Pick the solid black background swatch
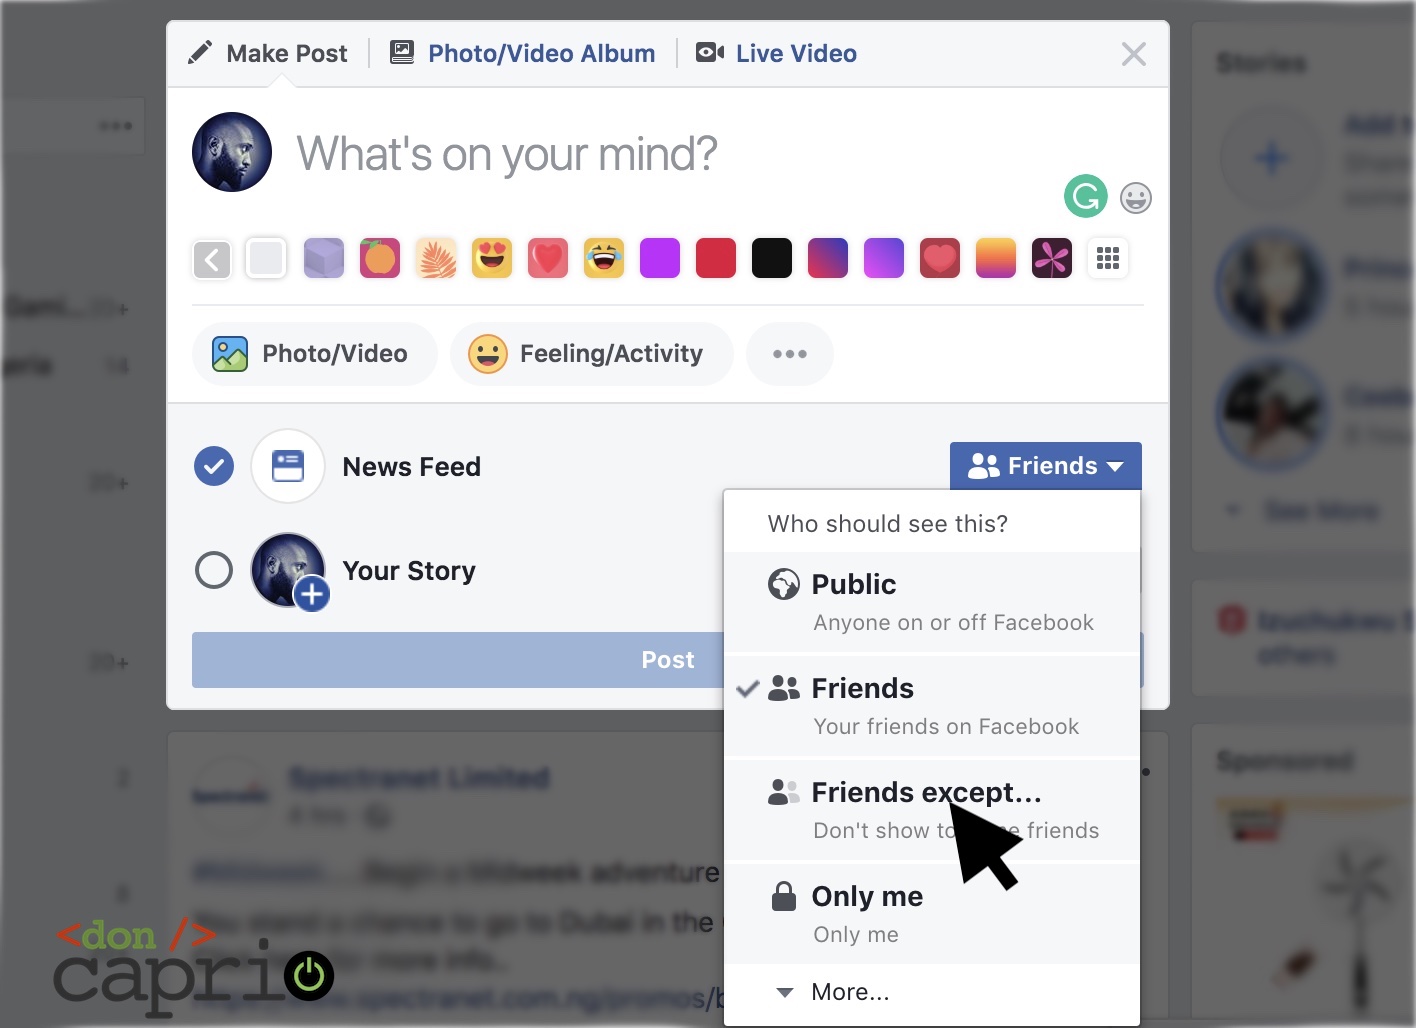Viewport: 1416px width, 1028px height. tap(772, 258)
